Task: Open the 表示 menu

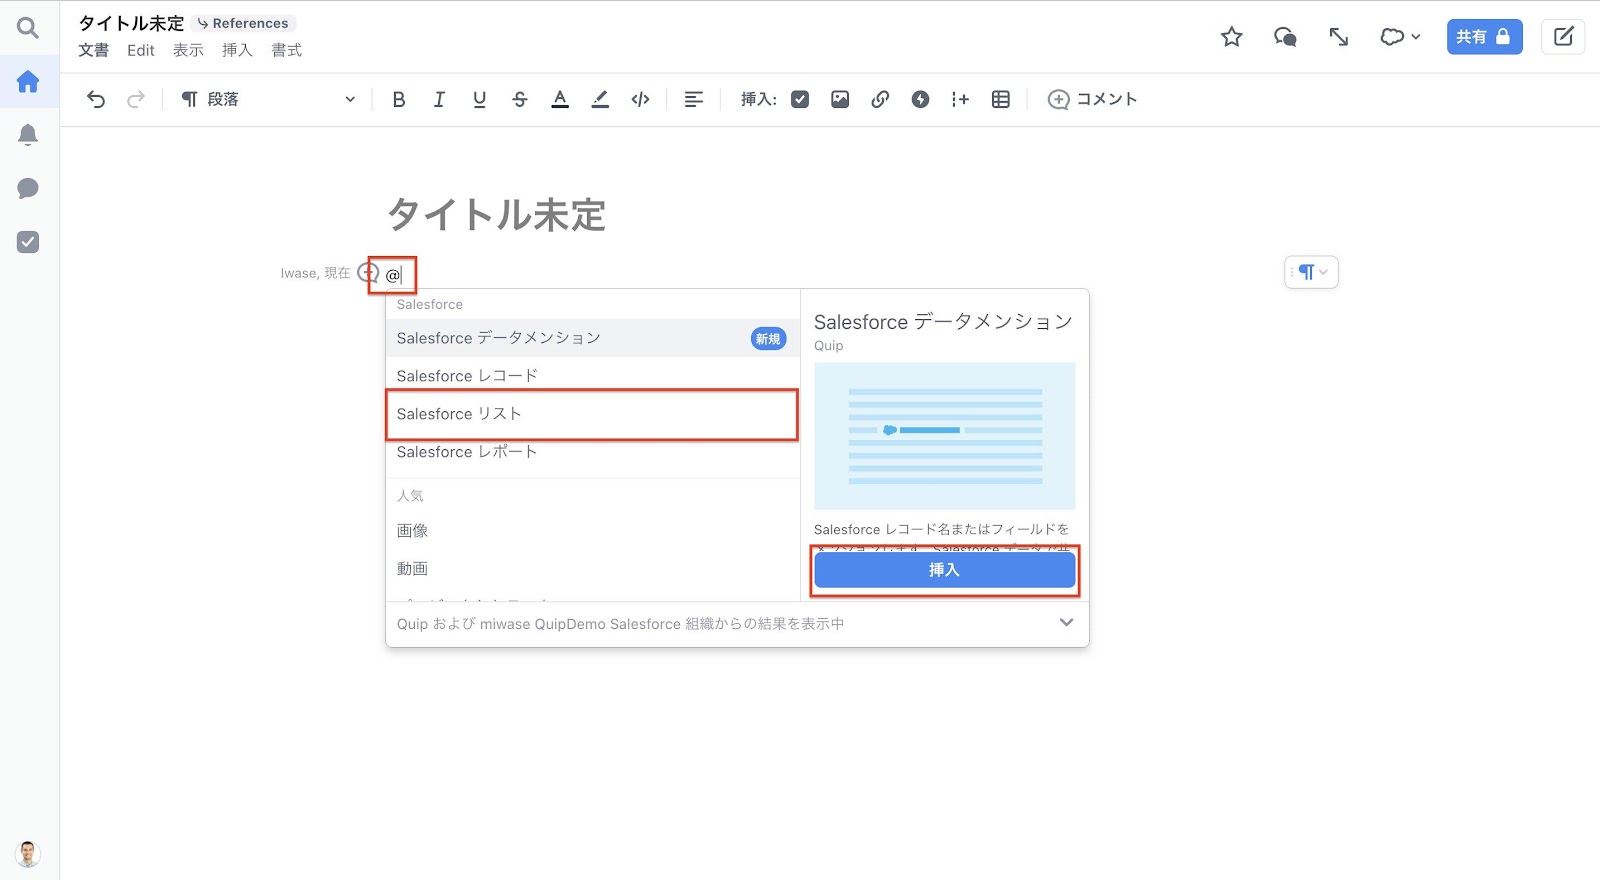Action: click(188, 50)
